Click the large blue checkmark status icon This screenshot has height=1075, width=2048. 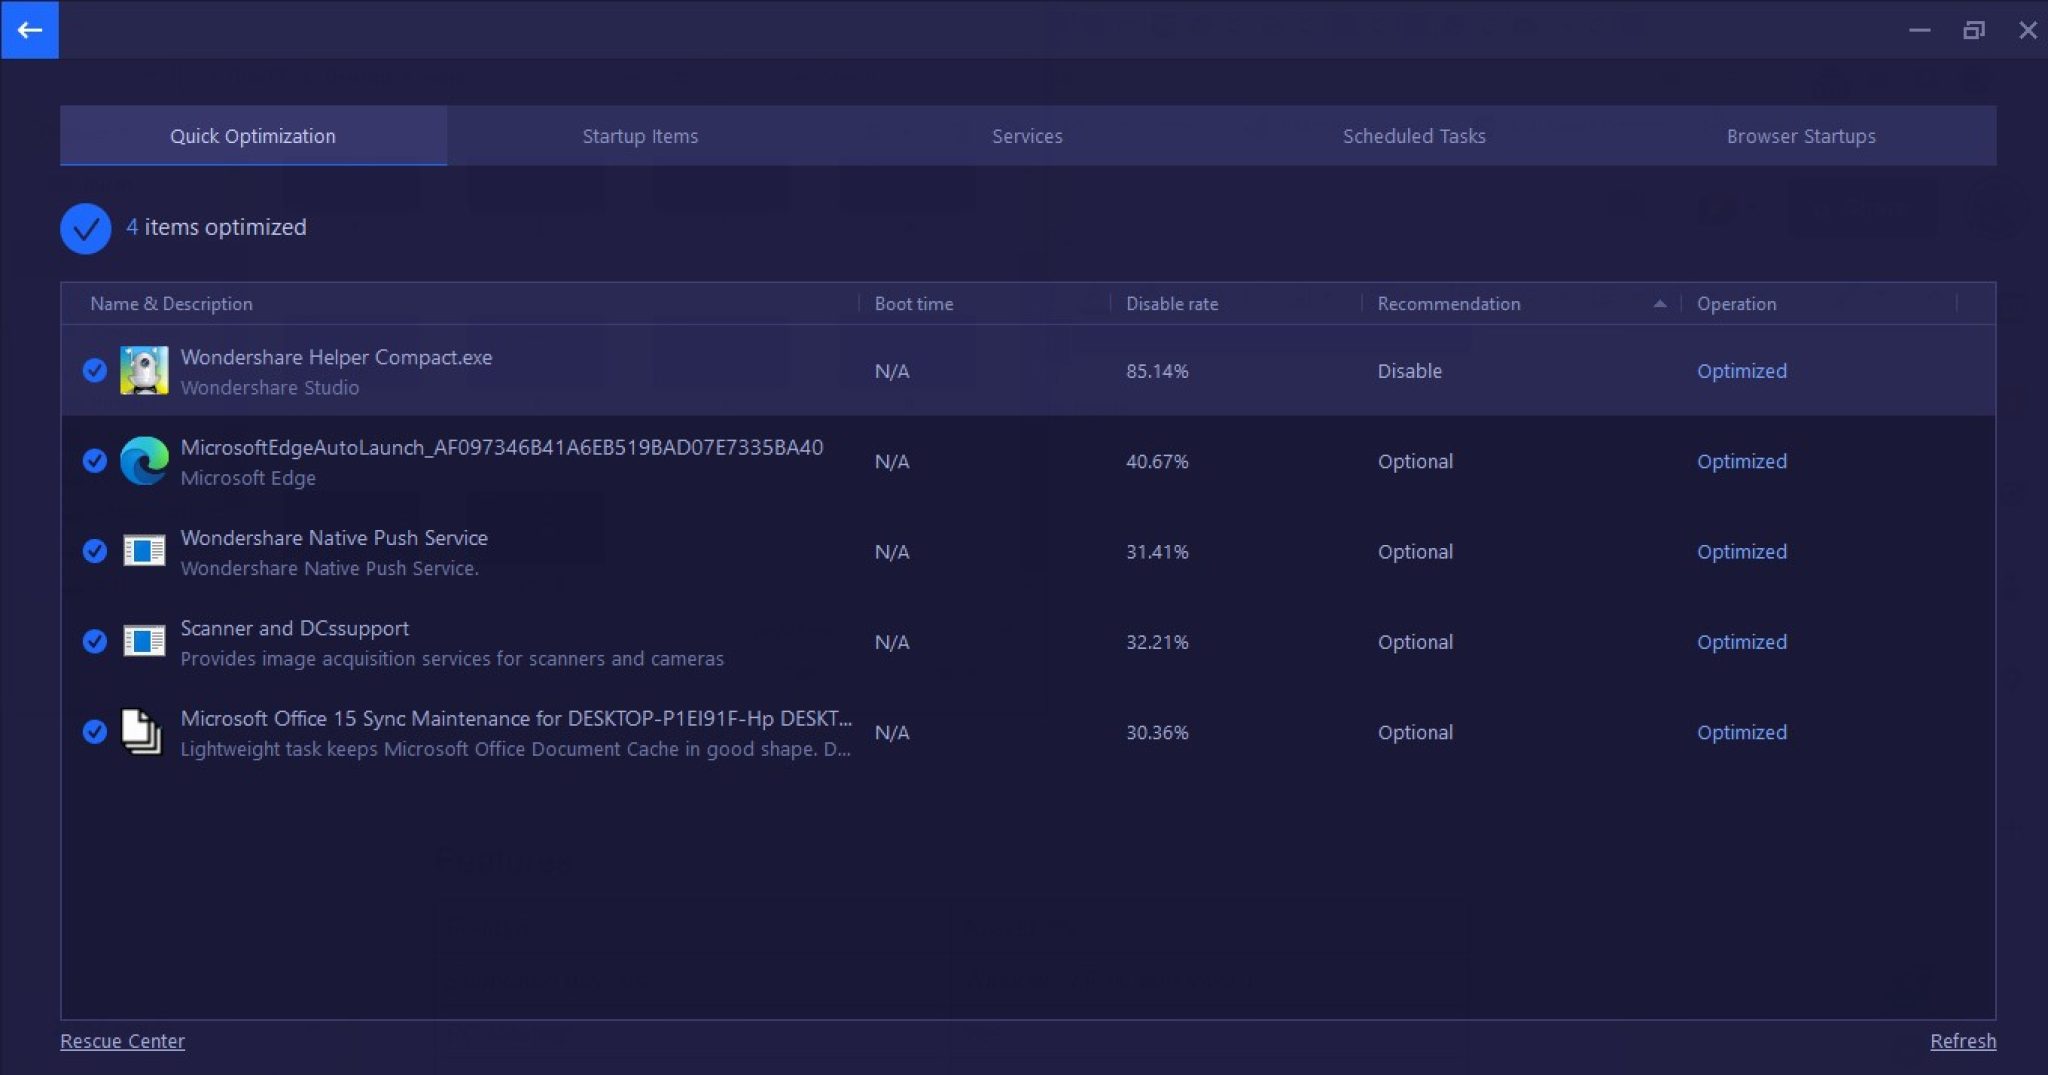[x=86, y=228]
